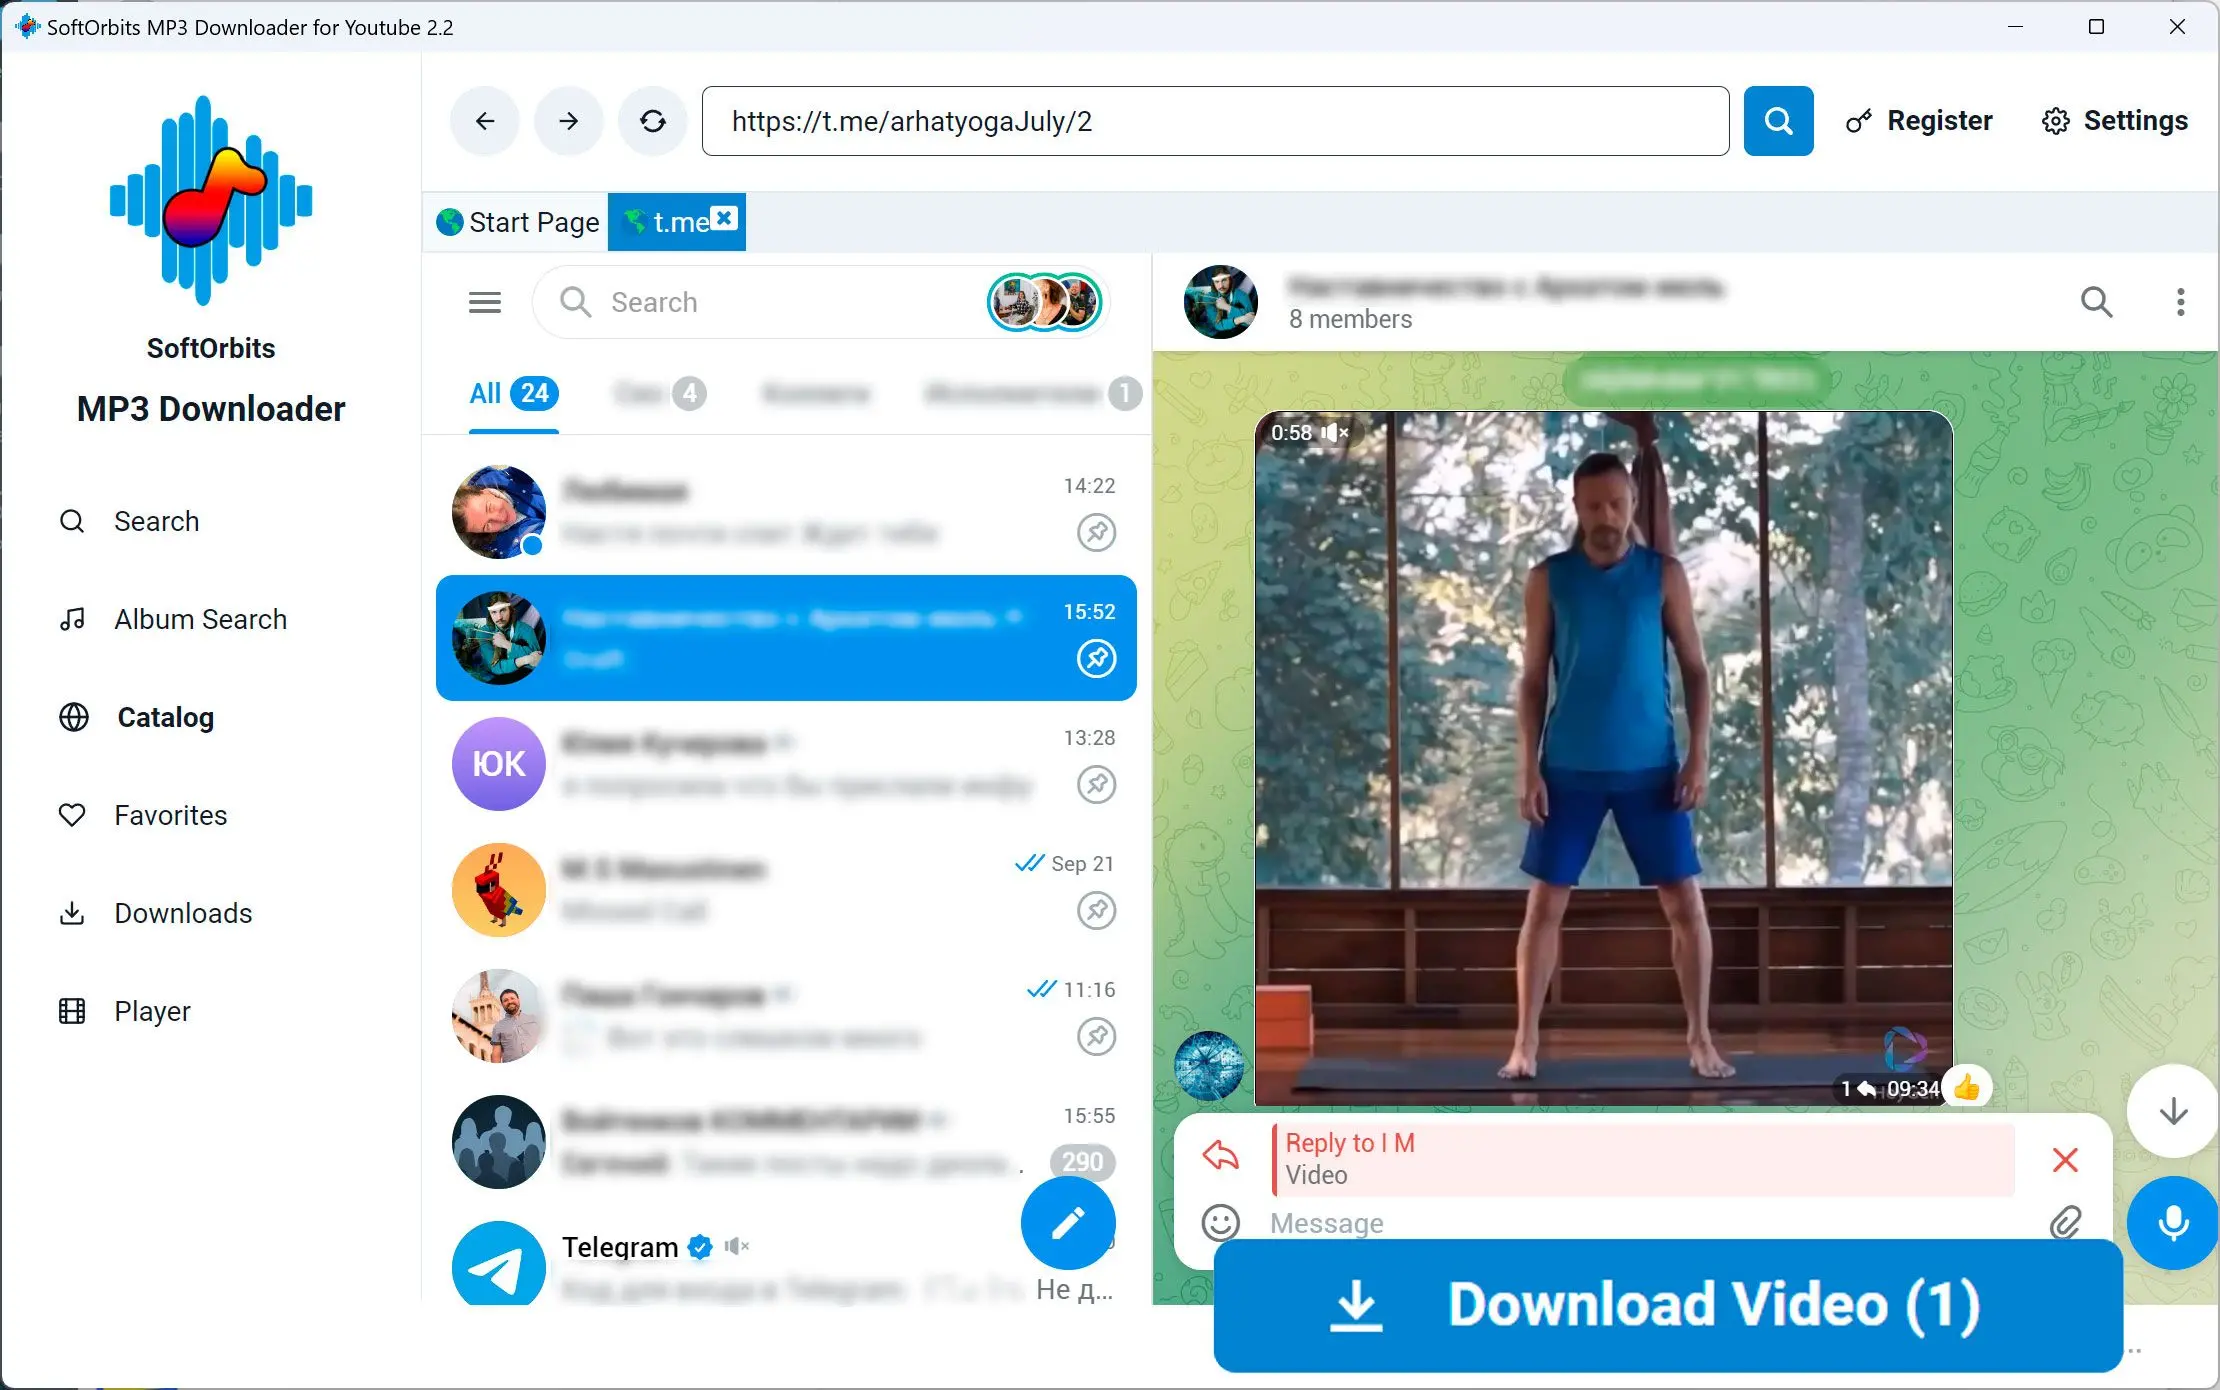
Task: Switch to the Start Page tab
Action: click(x=518, y=222)
